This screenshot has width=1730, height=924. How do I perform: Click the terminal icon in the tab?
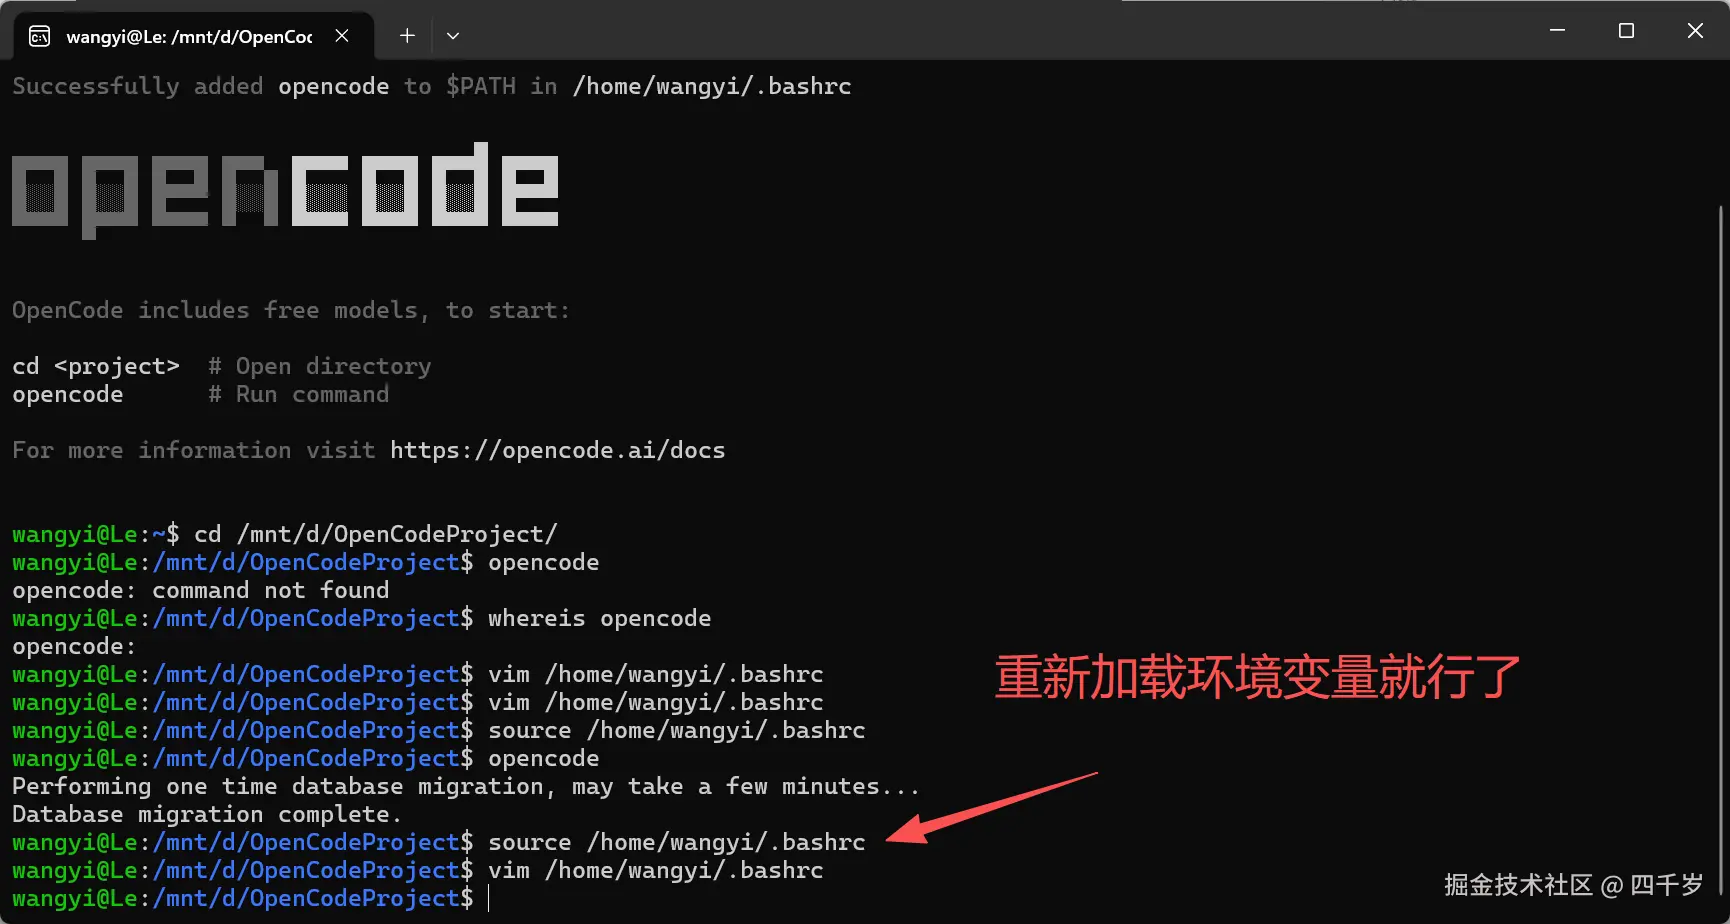coord(40,37)
